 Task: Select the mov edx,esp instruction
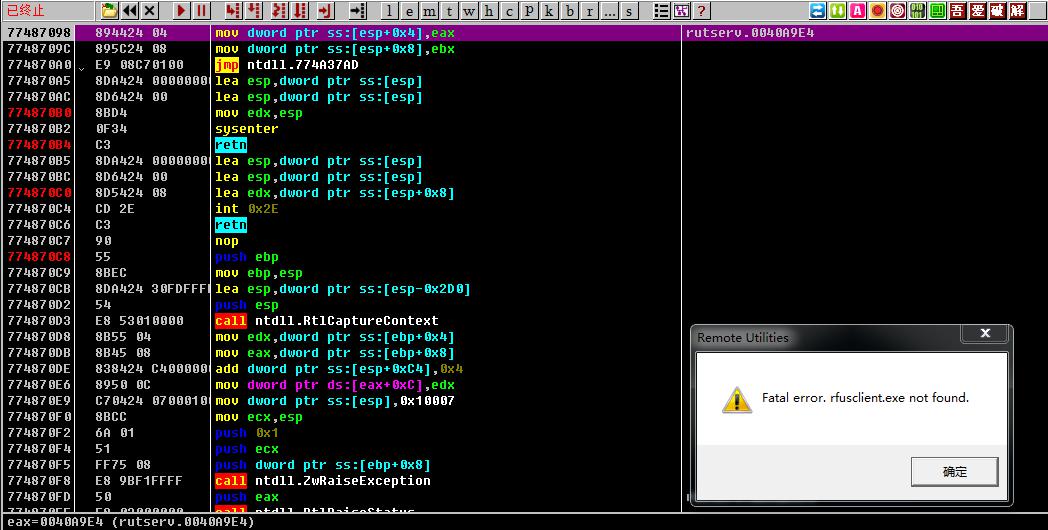[259, 113]
